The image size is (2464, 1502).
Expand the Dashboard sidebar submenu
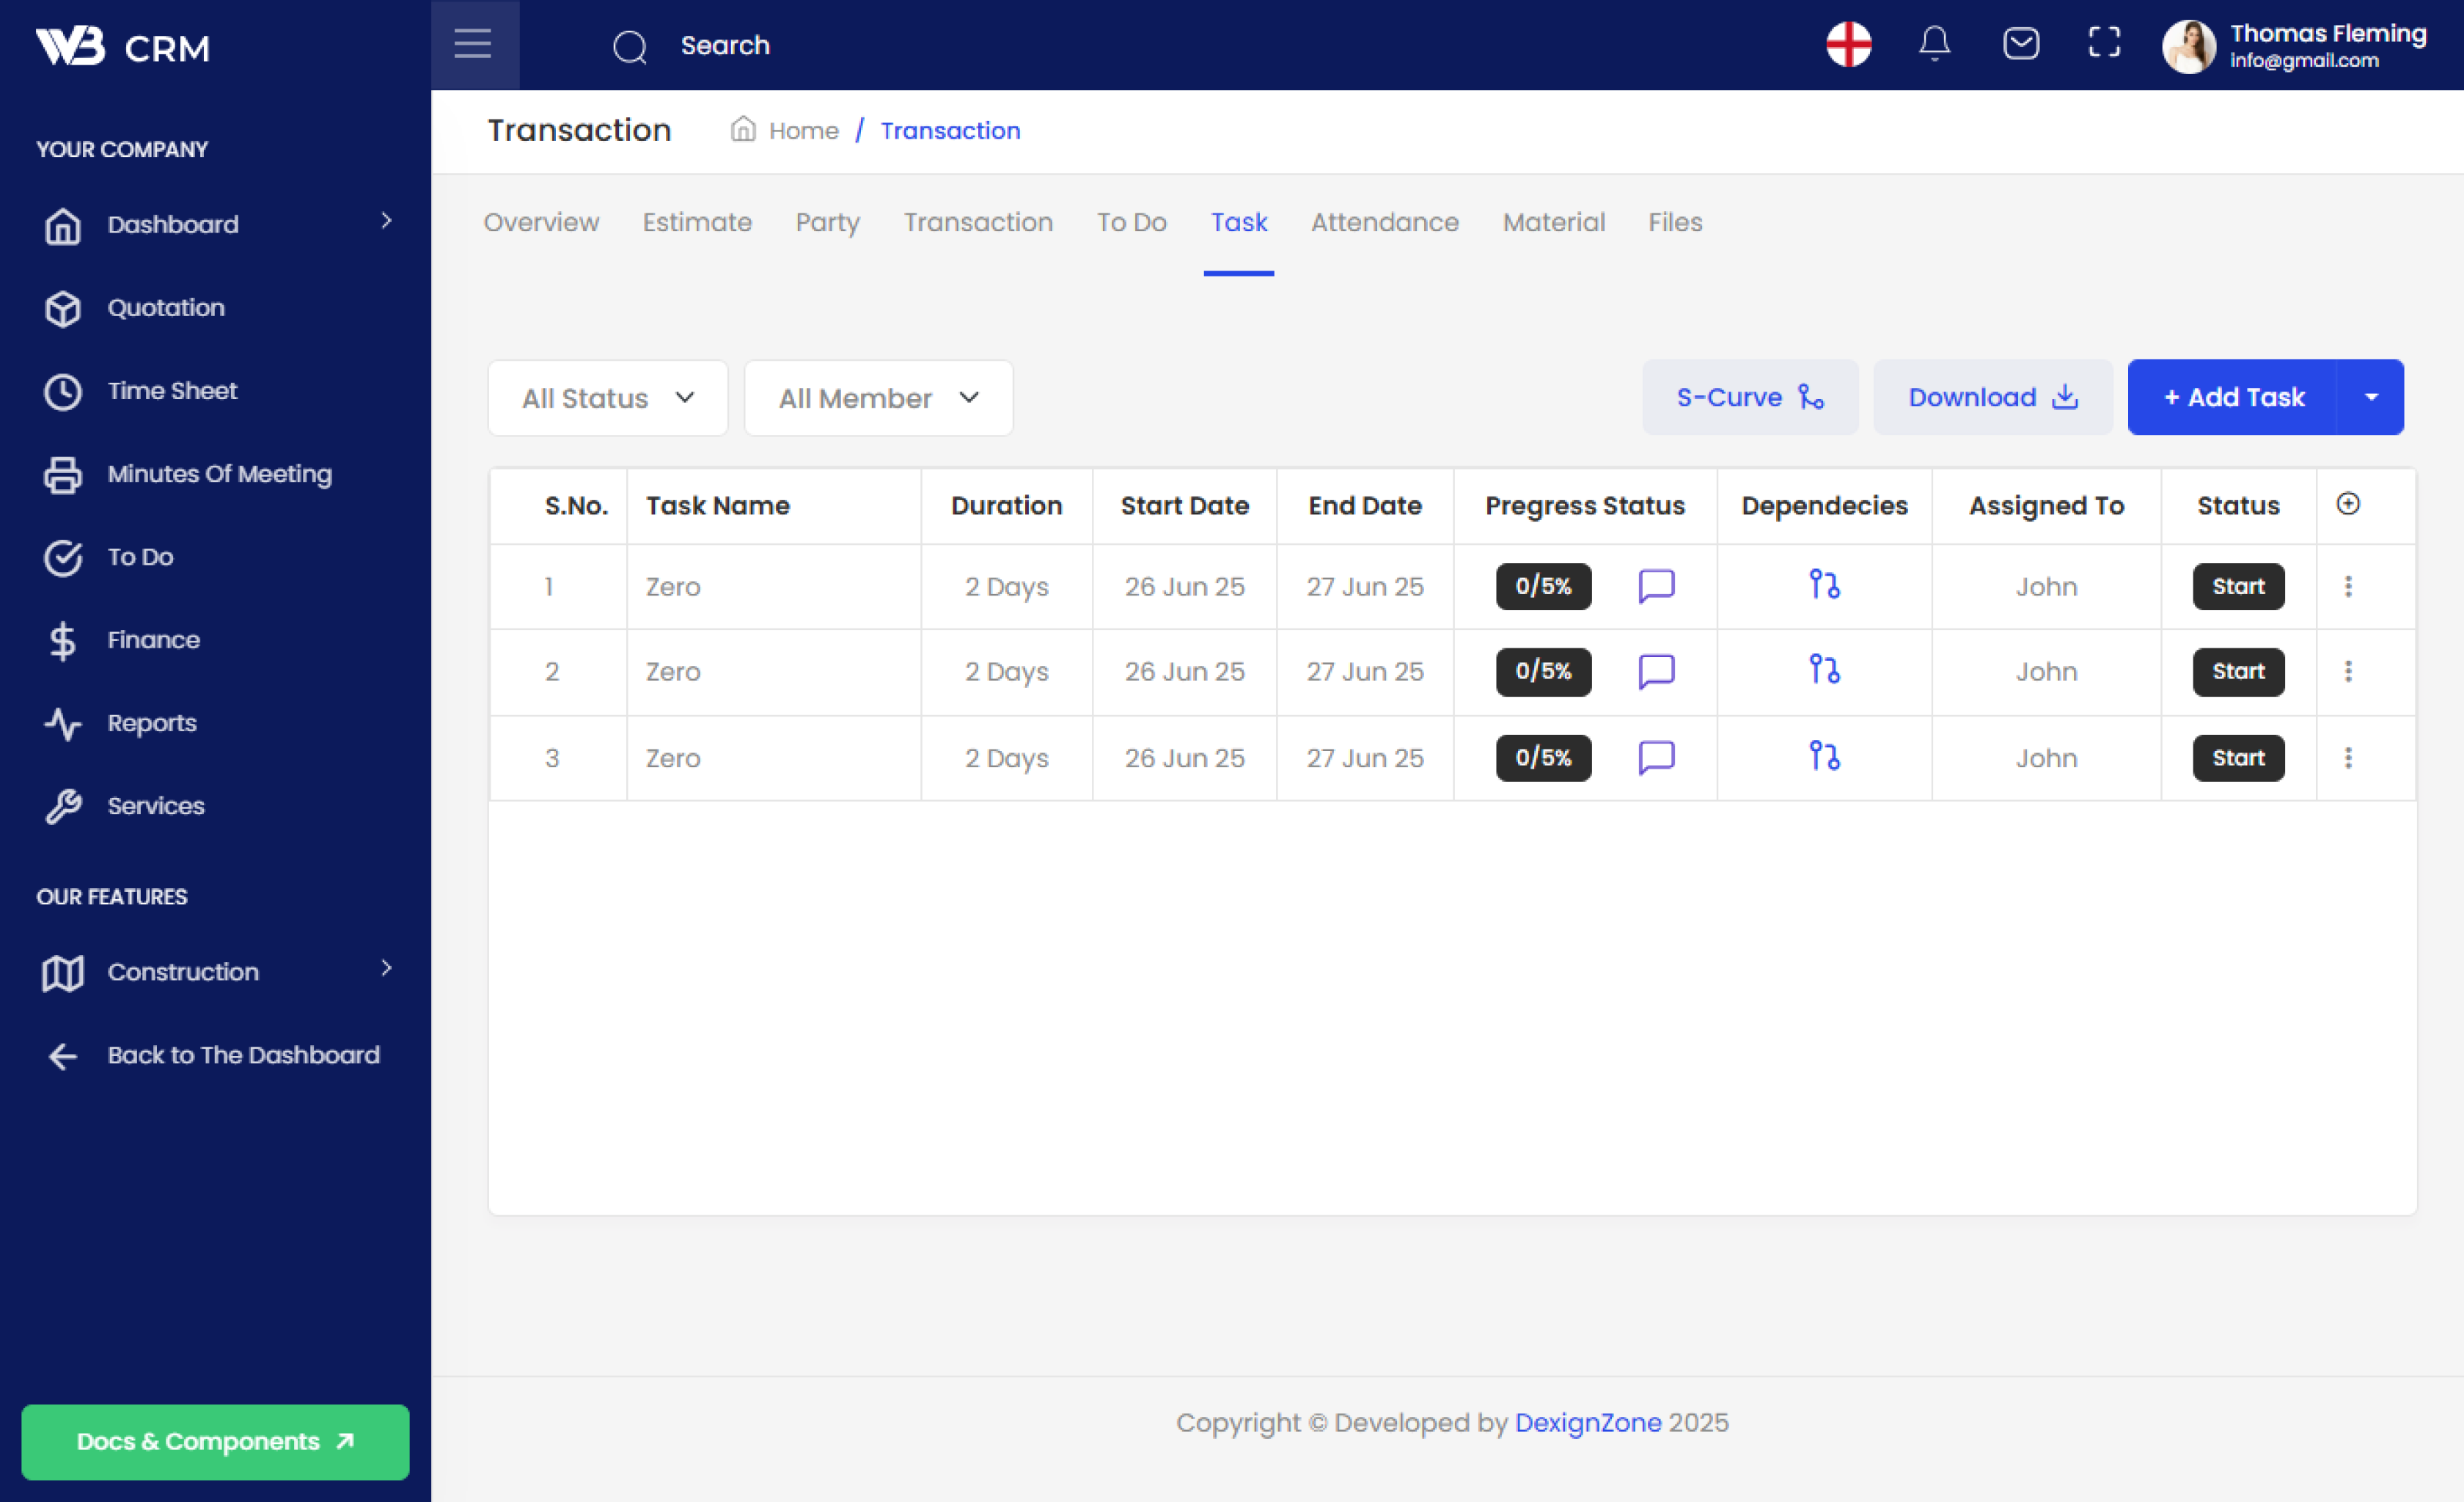pyautogui.click(x=386, y=221)
